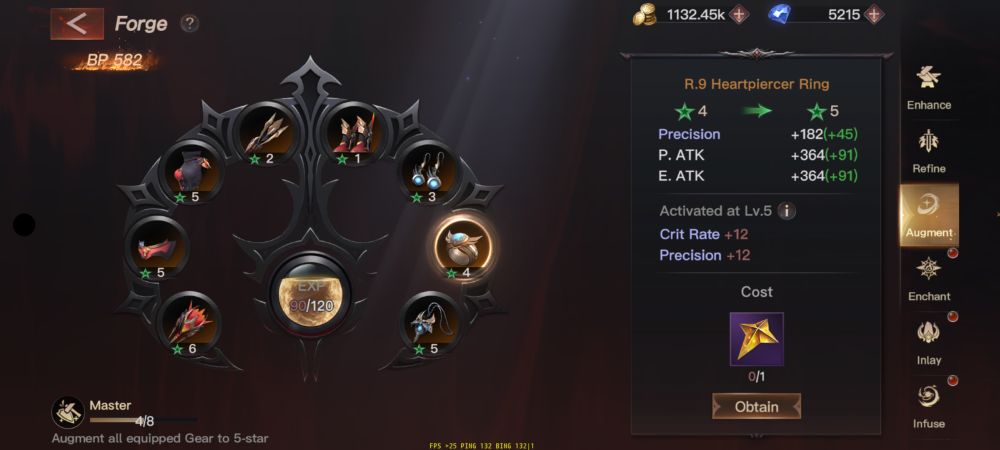Select the 6-star helmet gear slot
The width and height of the screenshot is (1000, 450).
[x=189, y=323]
